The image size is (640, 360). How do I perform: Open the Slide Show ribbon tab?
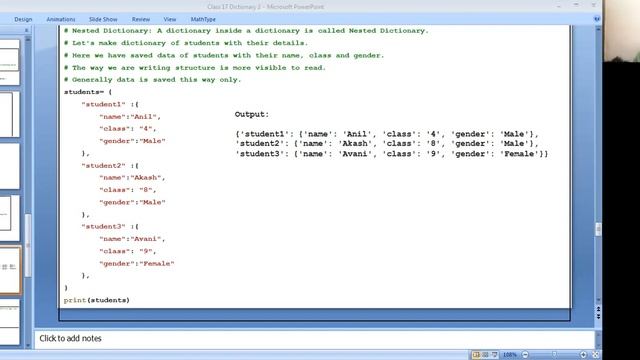pos(103,19)
